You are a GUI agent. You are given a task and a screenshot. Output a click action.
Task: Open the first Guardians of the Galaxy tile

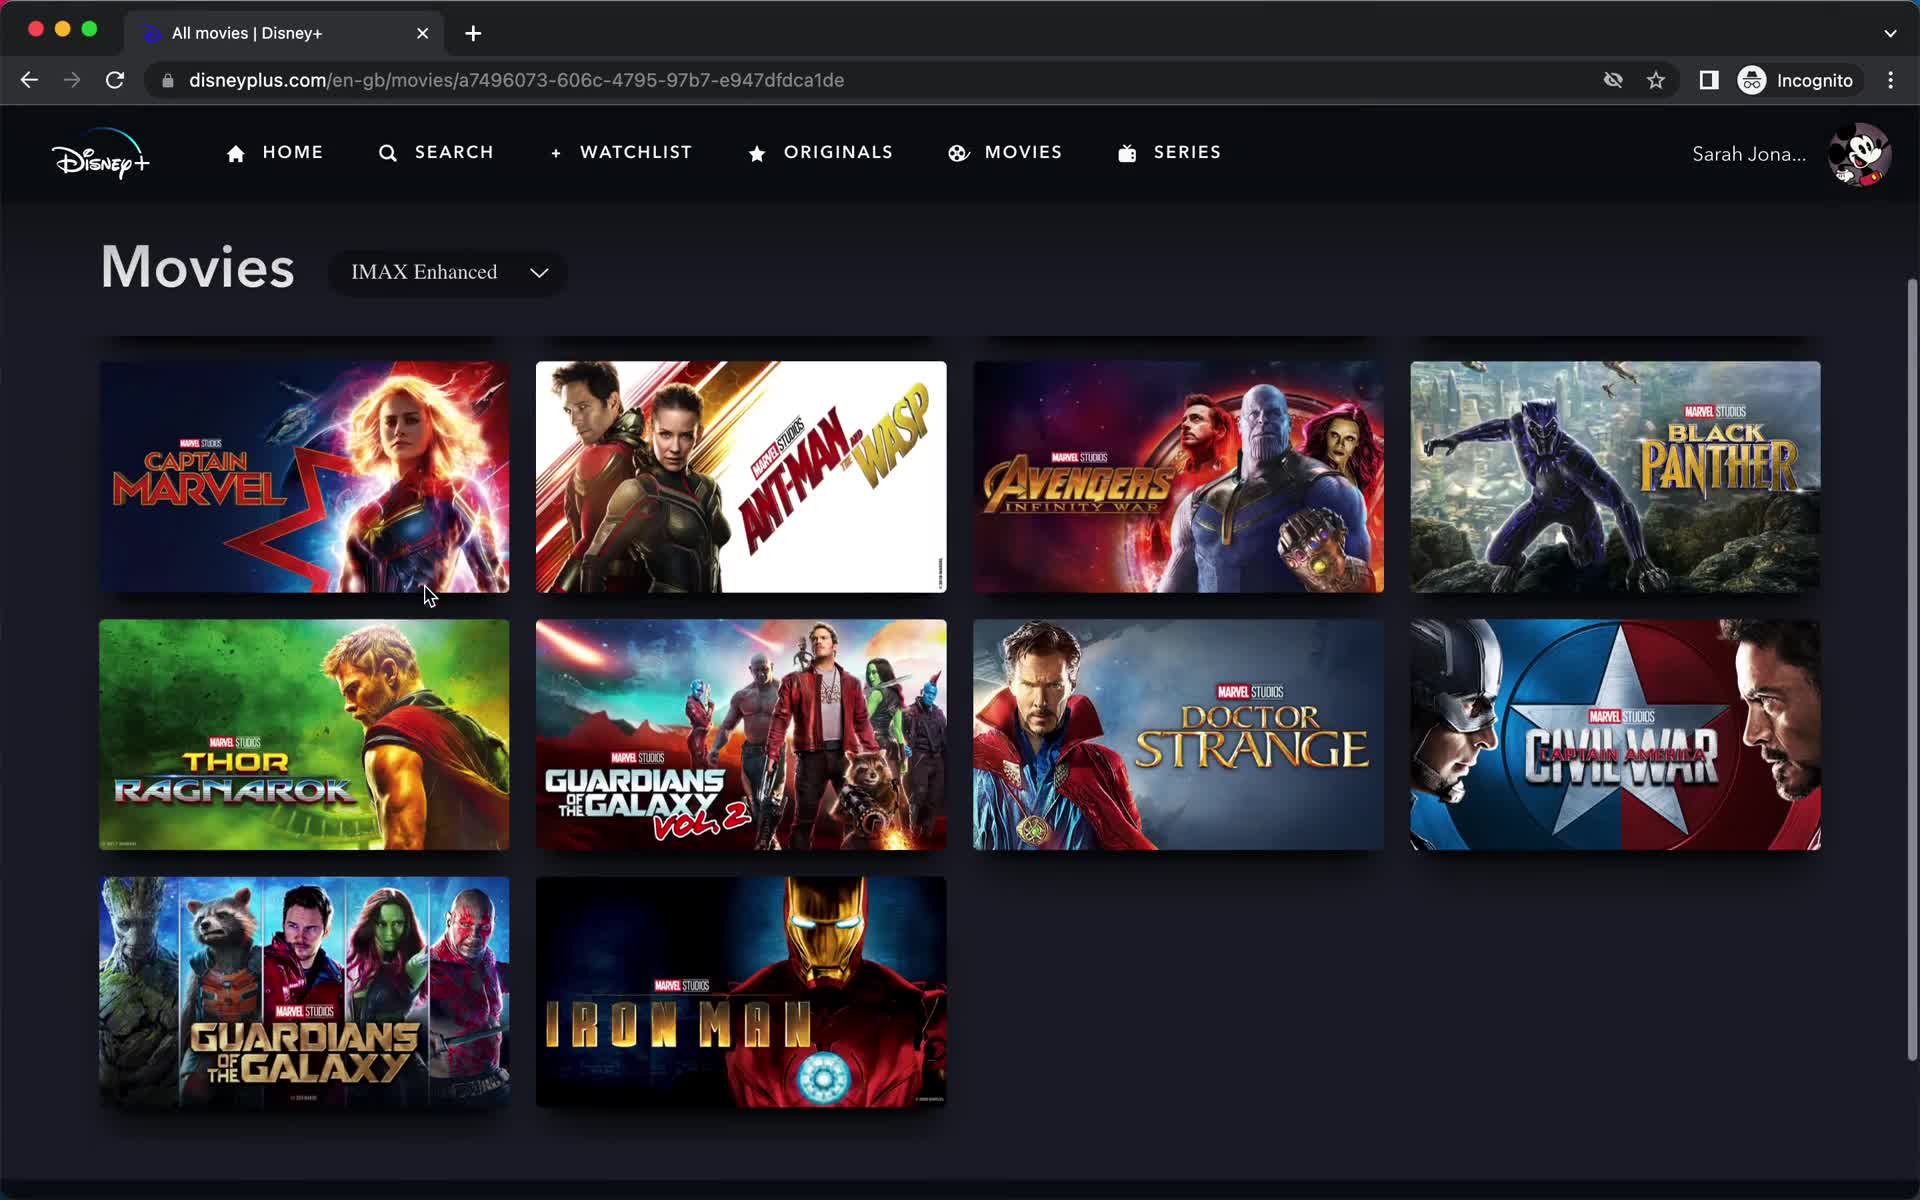(x=304, y=992)
